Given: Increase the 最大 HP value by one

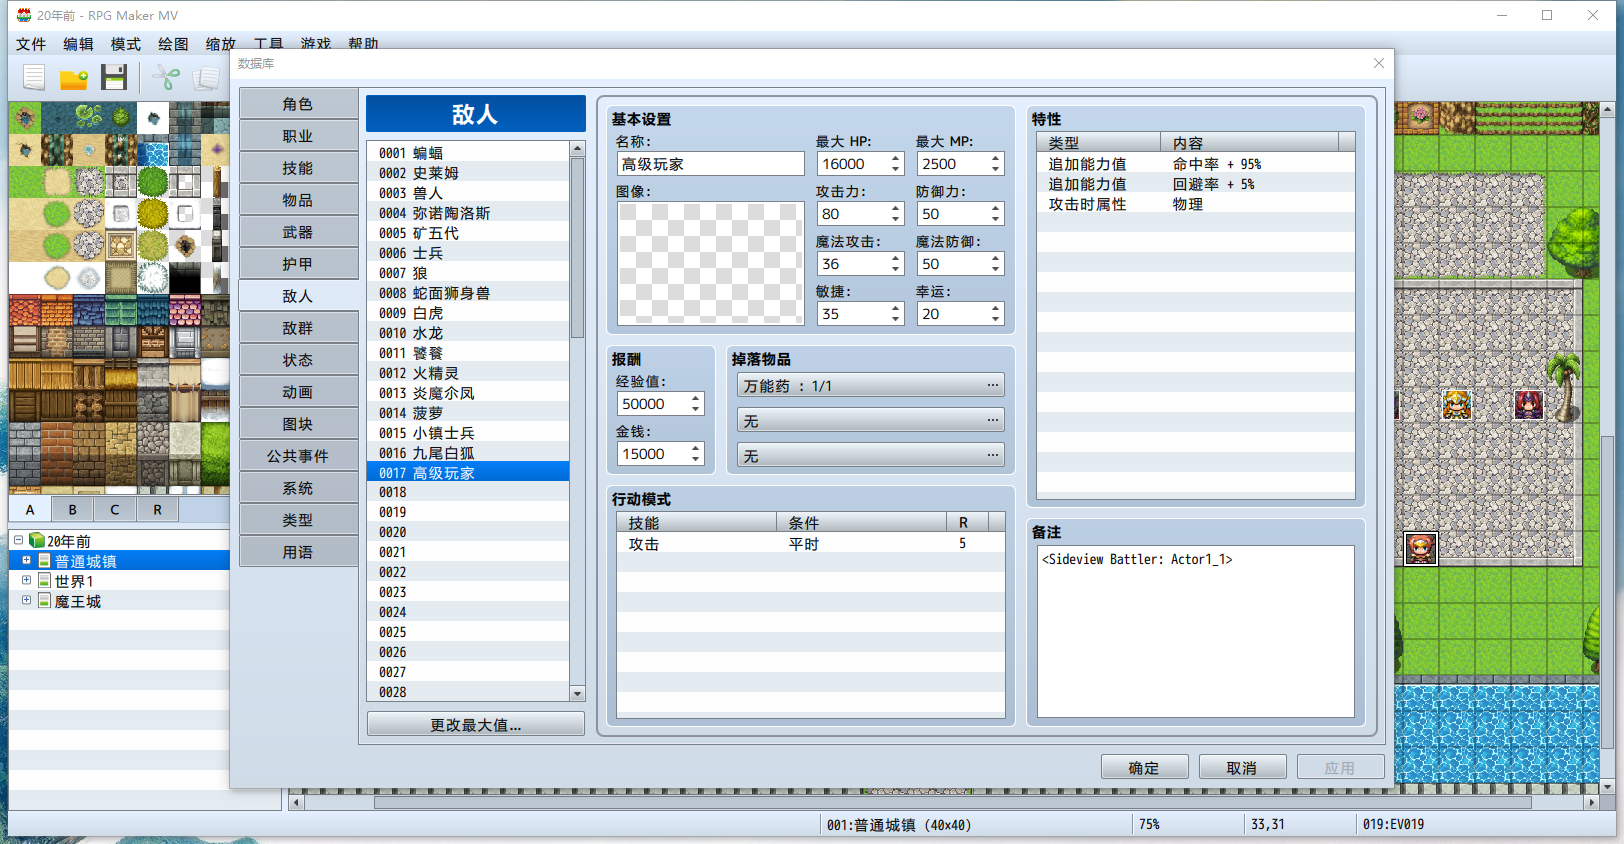Looking at the screenshot, I should pos(895,158).
